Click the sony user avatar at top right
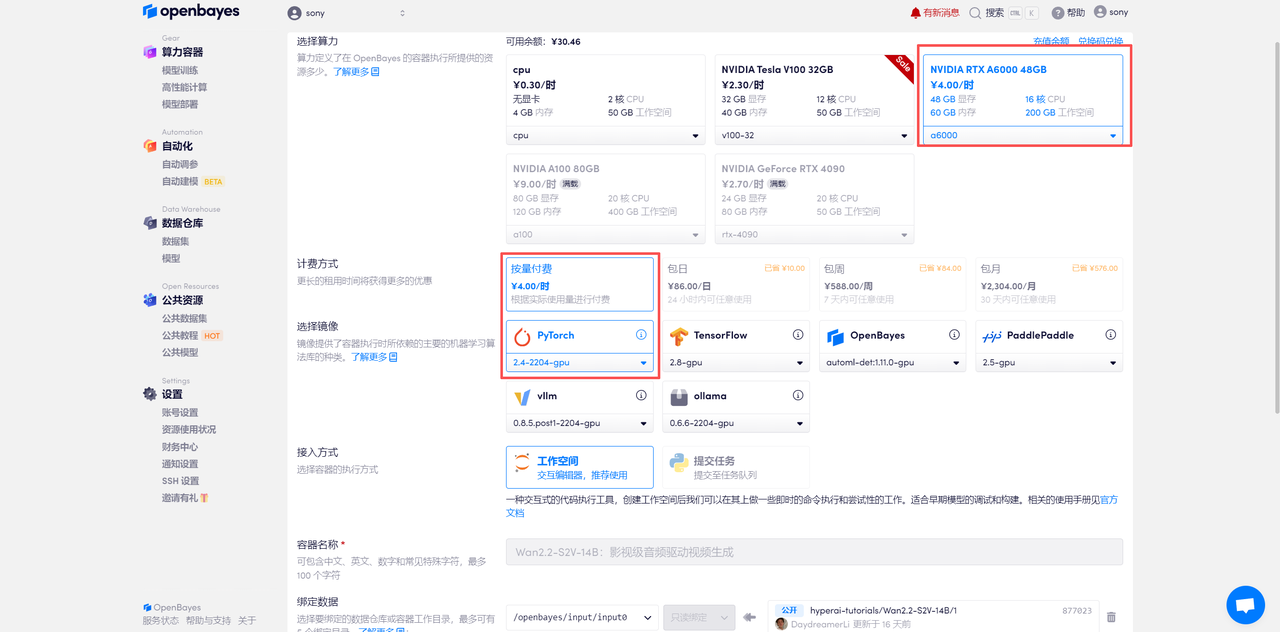Screen dimensions: 1280x632 coord(1100,12)
